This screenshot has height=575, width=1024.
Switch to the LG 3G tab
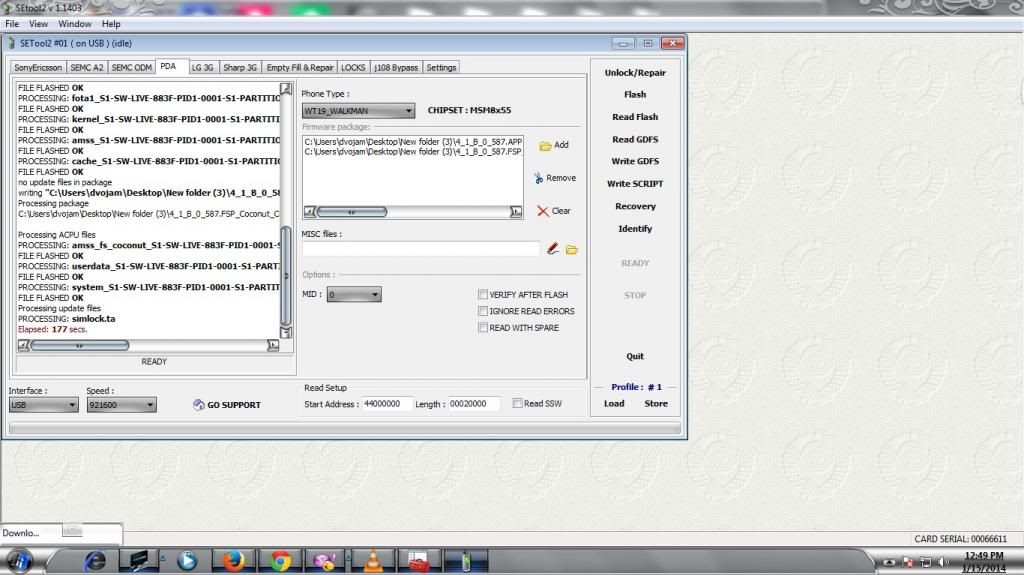coord(202,67)
